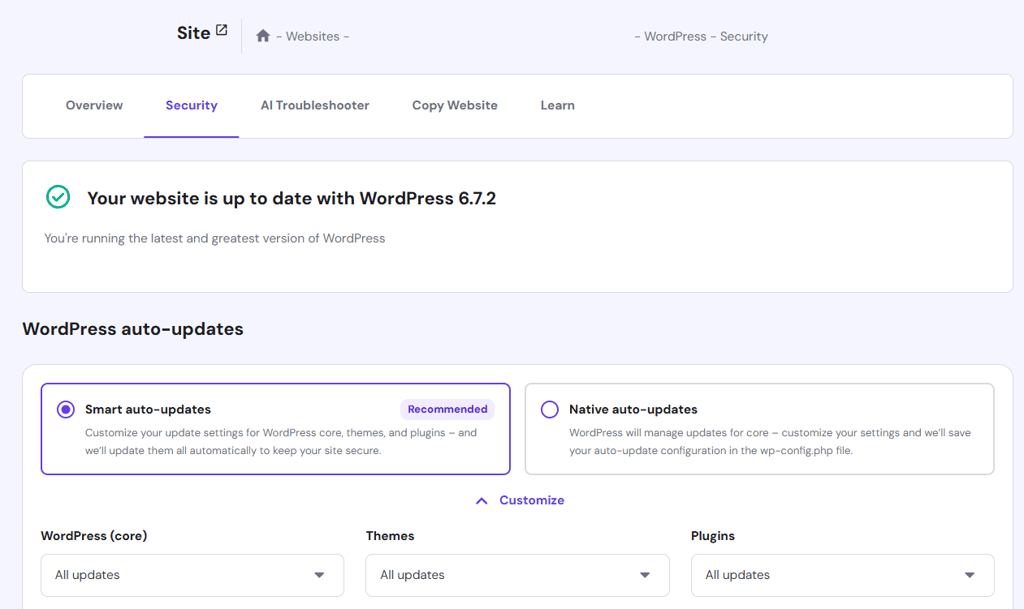Open Plugins updates dropdown
Image resolution: width=1024 pixels, height=609 pixels.
[x=842, y=575]
